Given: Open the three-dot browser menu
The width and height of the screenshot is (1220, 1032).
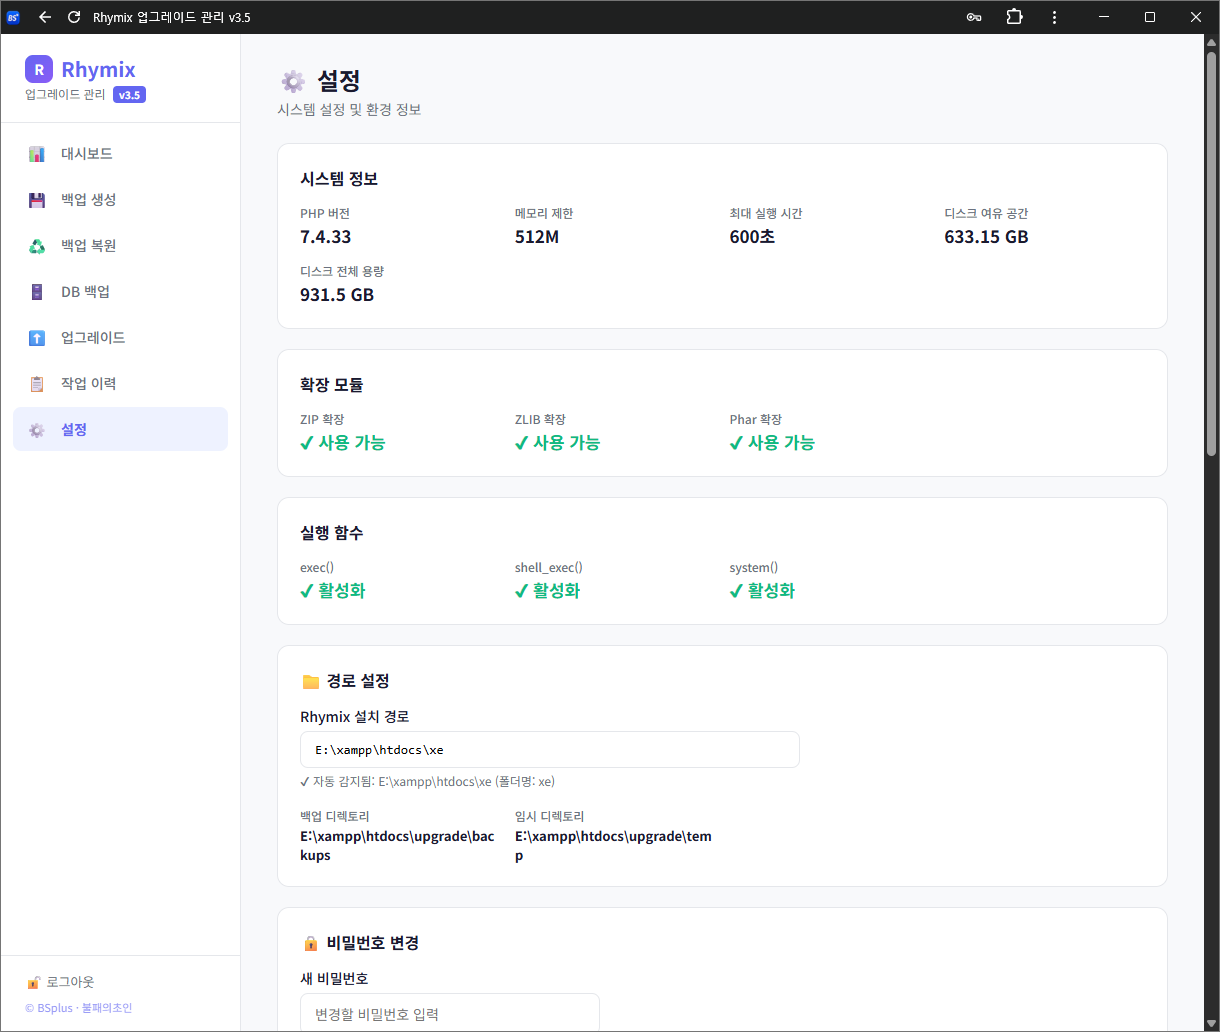Looking at the screenshot, I should [x=1054, y=17].
